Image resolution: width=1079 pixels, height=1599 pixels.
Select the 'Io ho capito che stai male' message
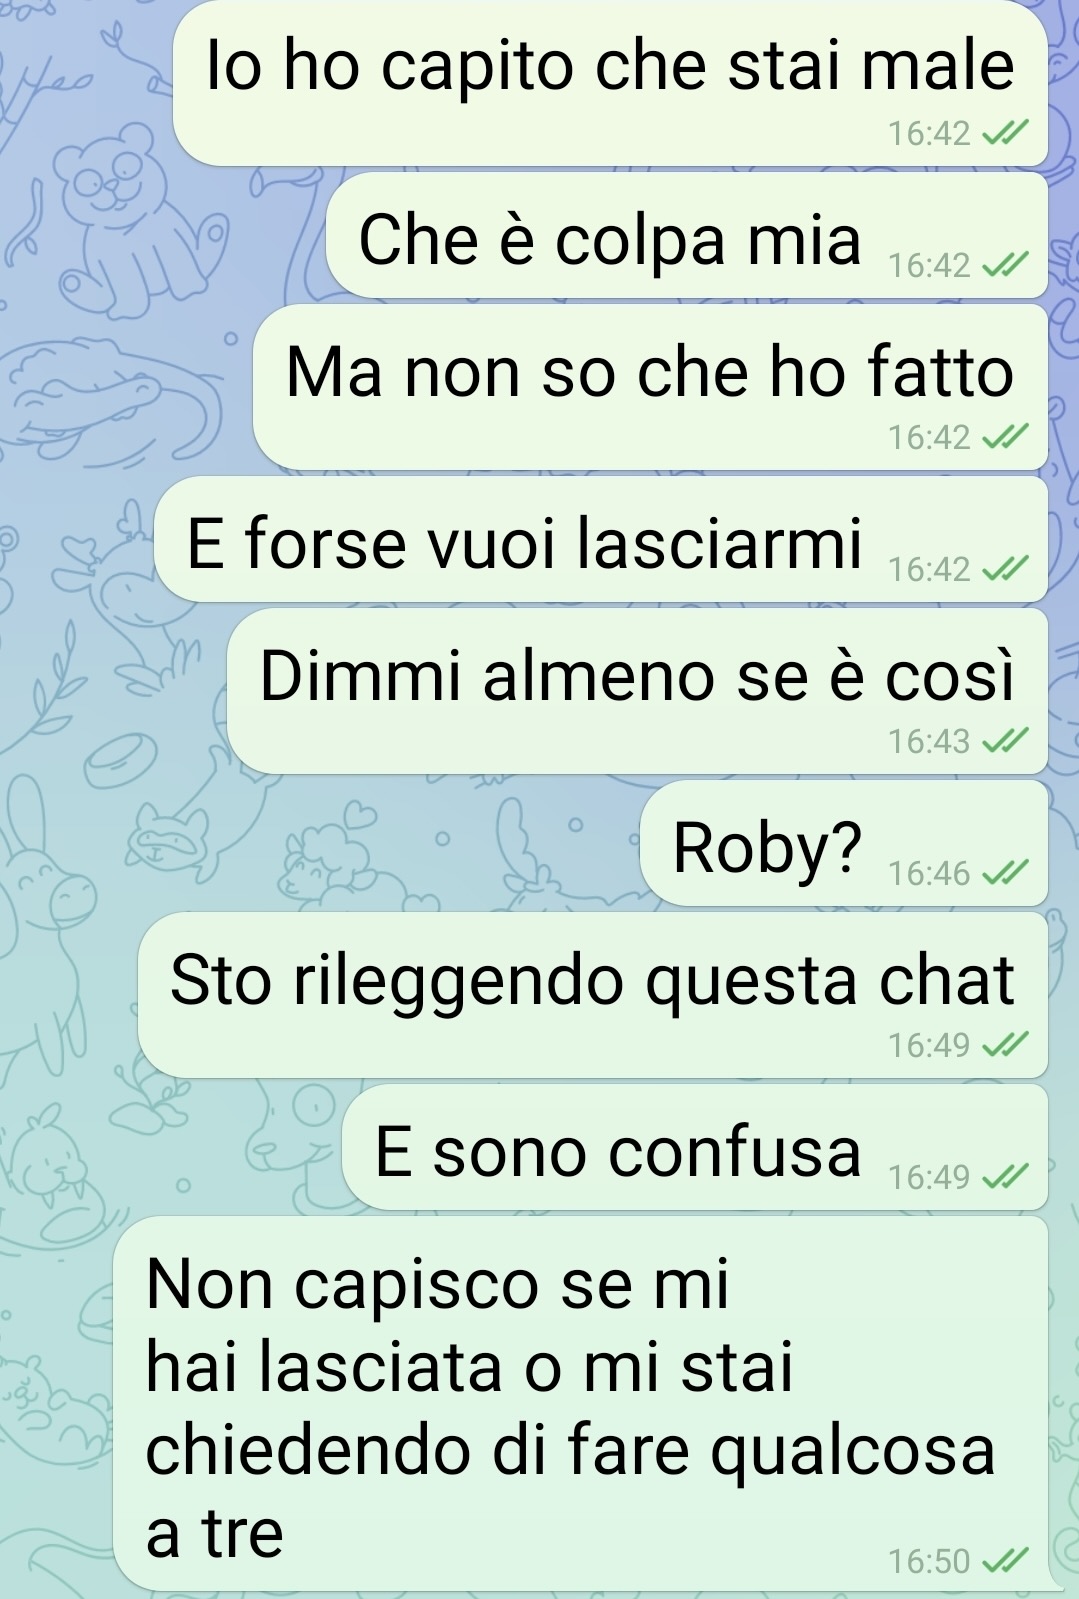point(610,84)
